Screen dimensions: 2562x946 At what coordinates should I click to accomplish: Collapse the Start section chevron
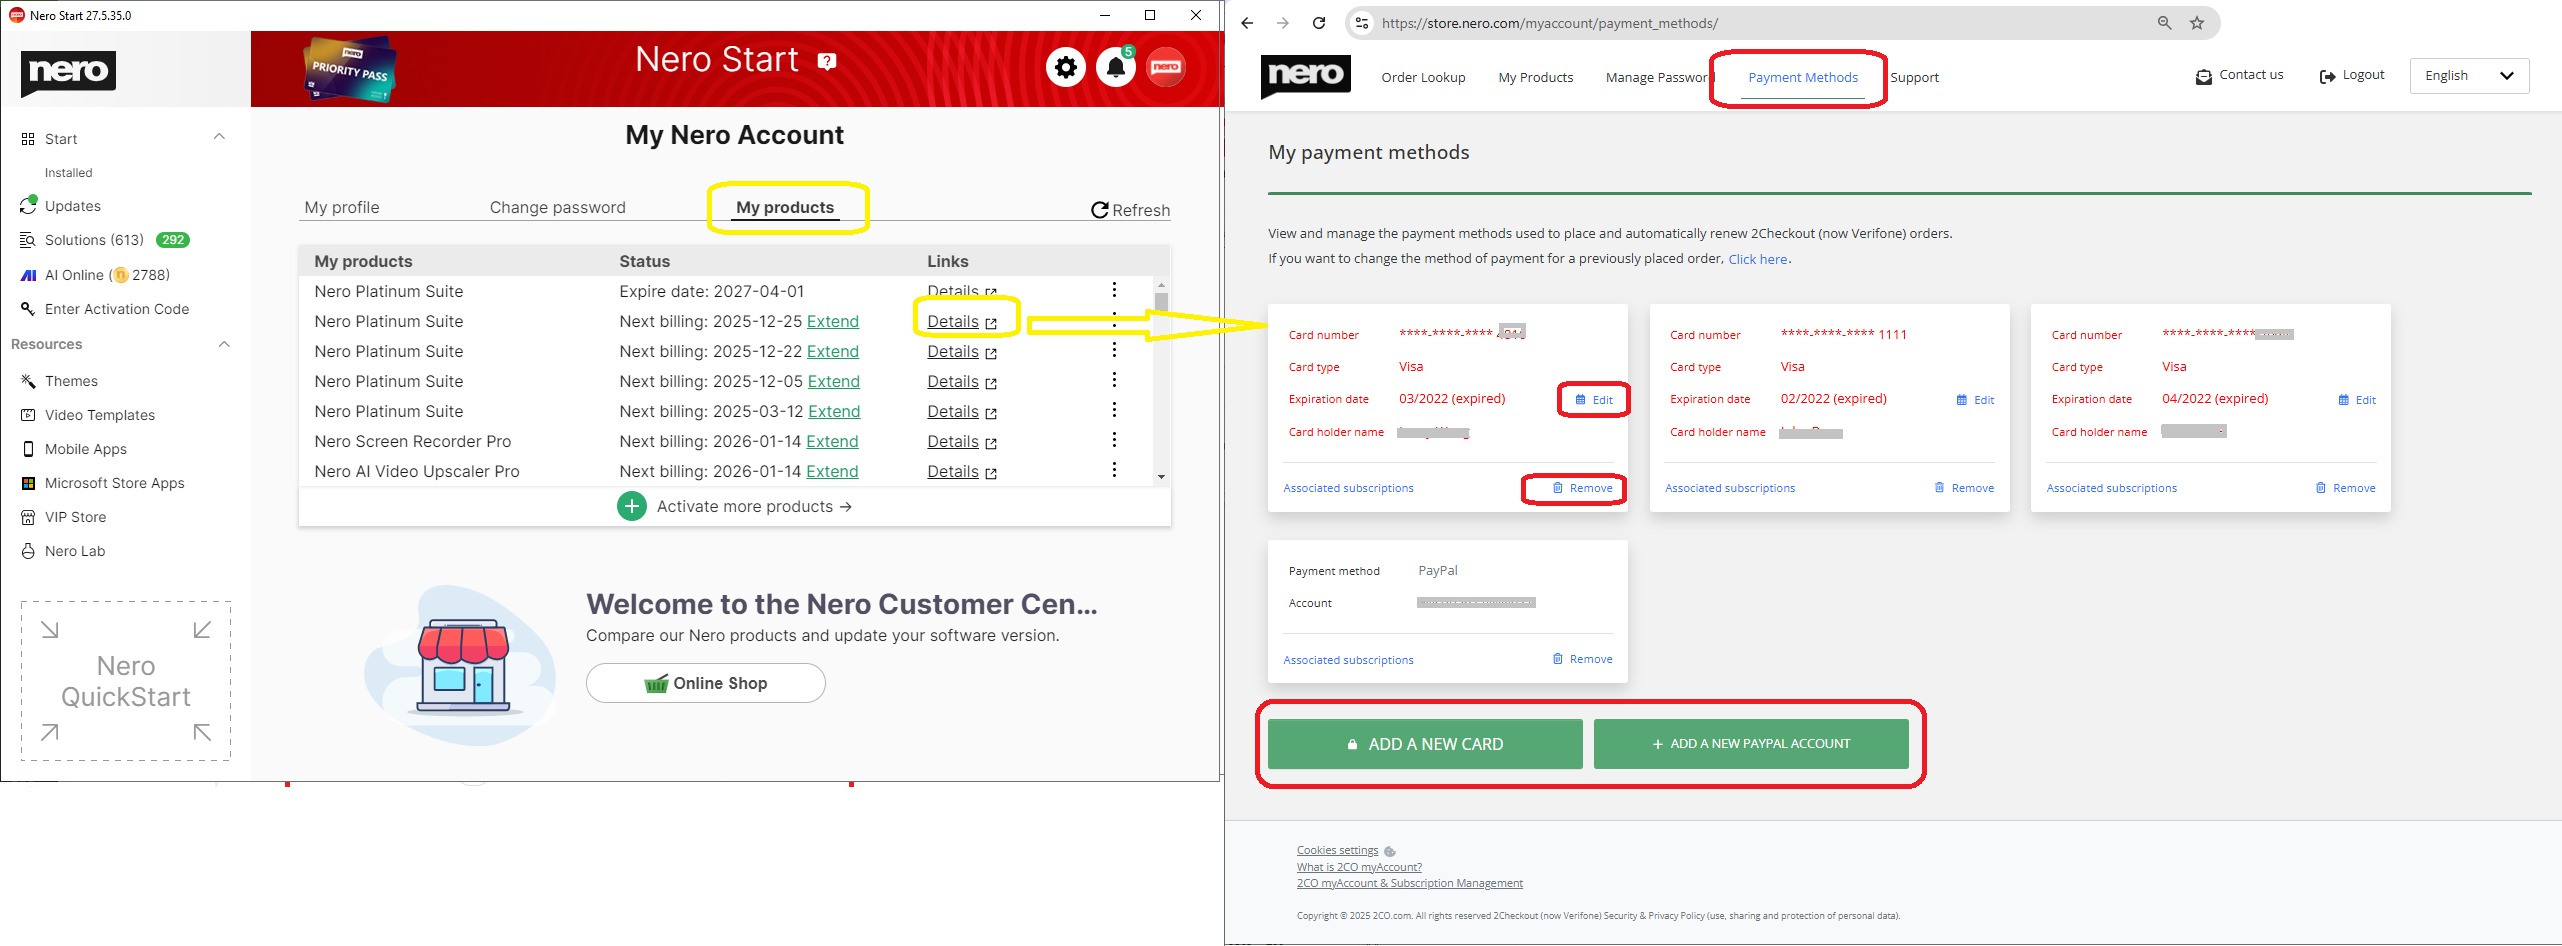point(220,137)
